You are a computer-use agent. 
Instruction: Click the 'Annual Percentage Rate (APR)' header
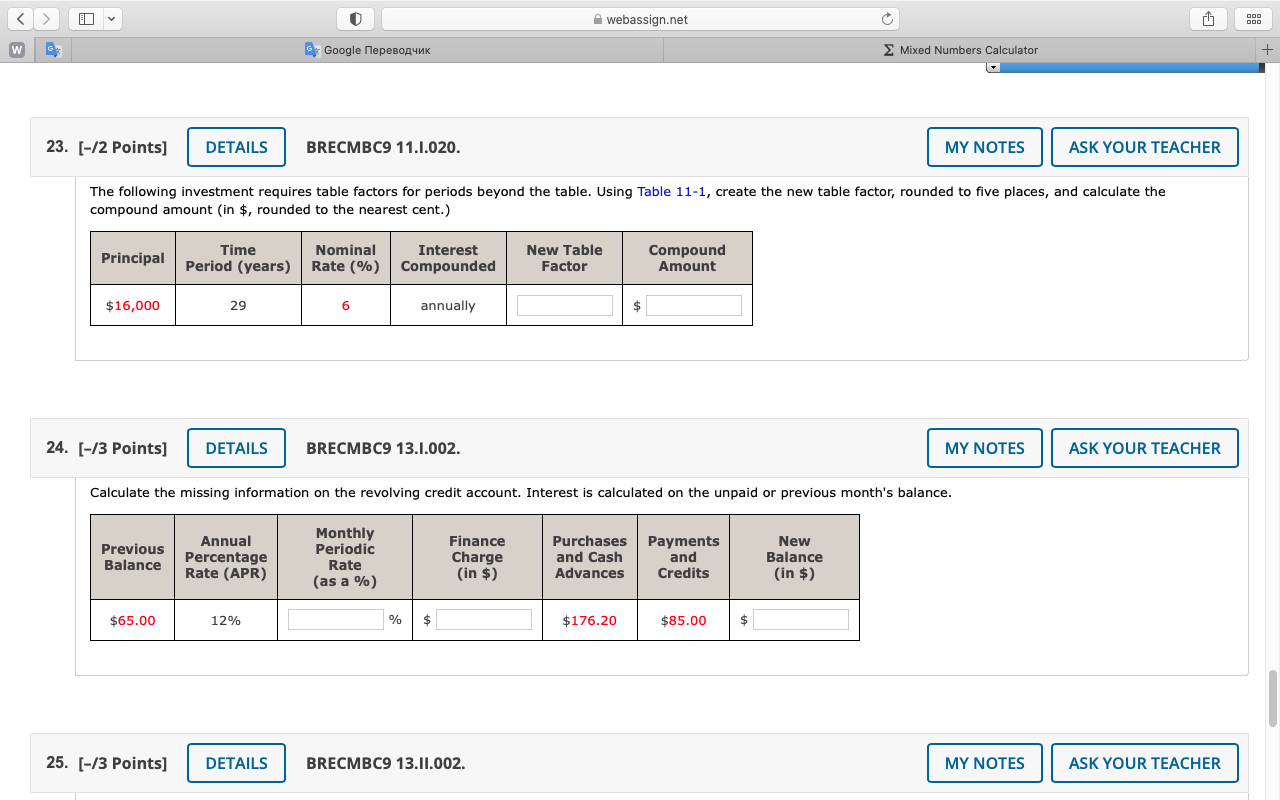[226, 557]
